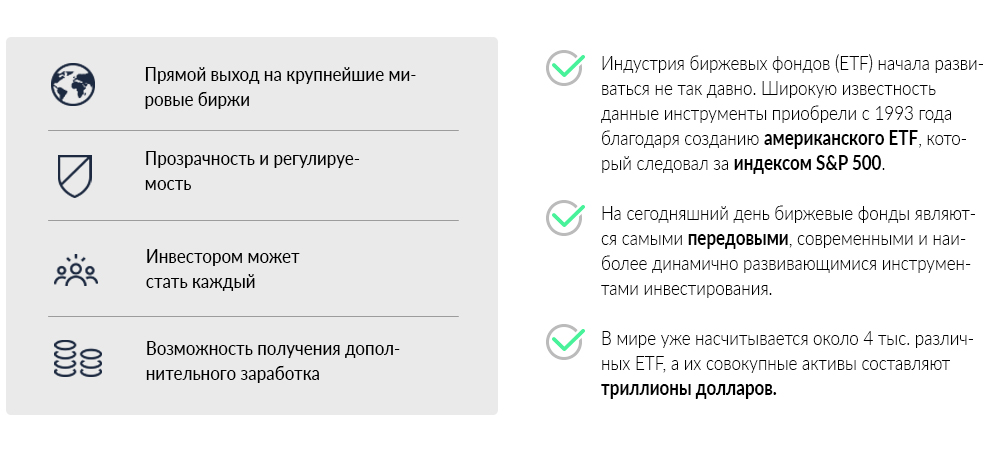The width and height of the screenshot is (1000, 463).
Task: Click the bold word 'передовыми'
Action: pos(738,239)
